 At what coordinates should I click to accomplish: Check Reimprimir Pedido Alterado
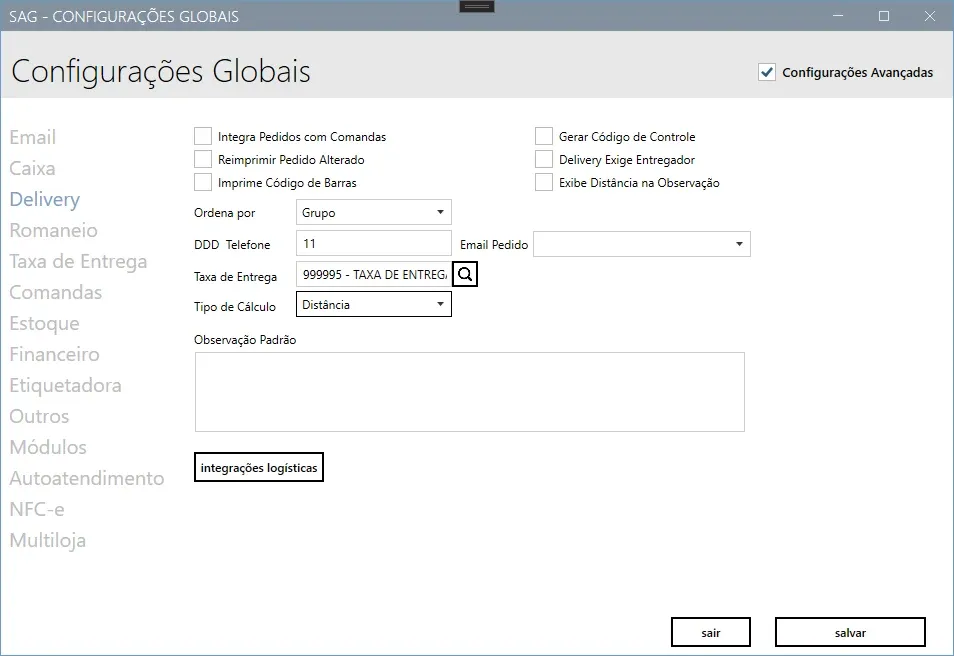pos(203,159)
